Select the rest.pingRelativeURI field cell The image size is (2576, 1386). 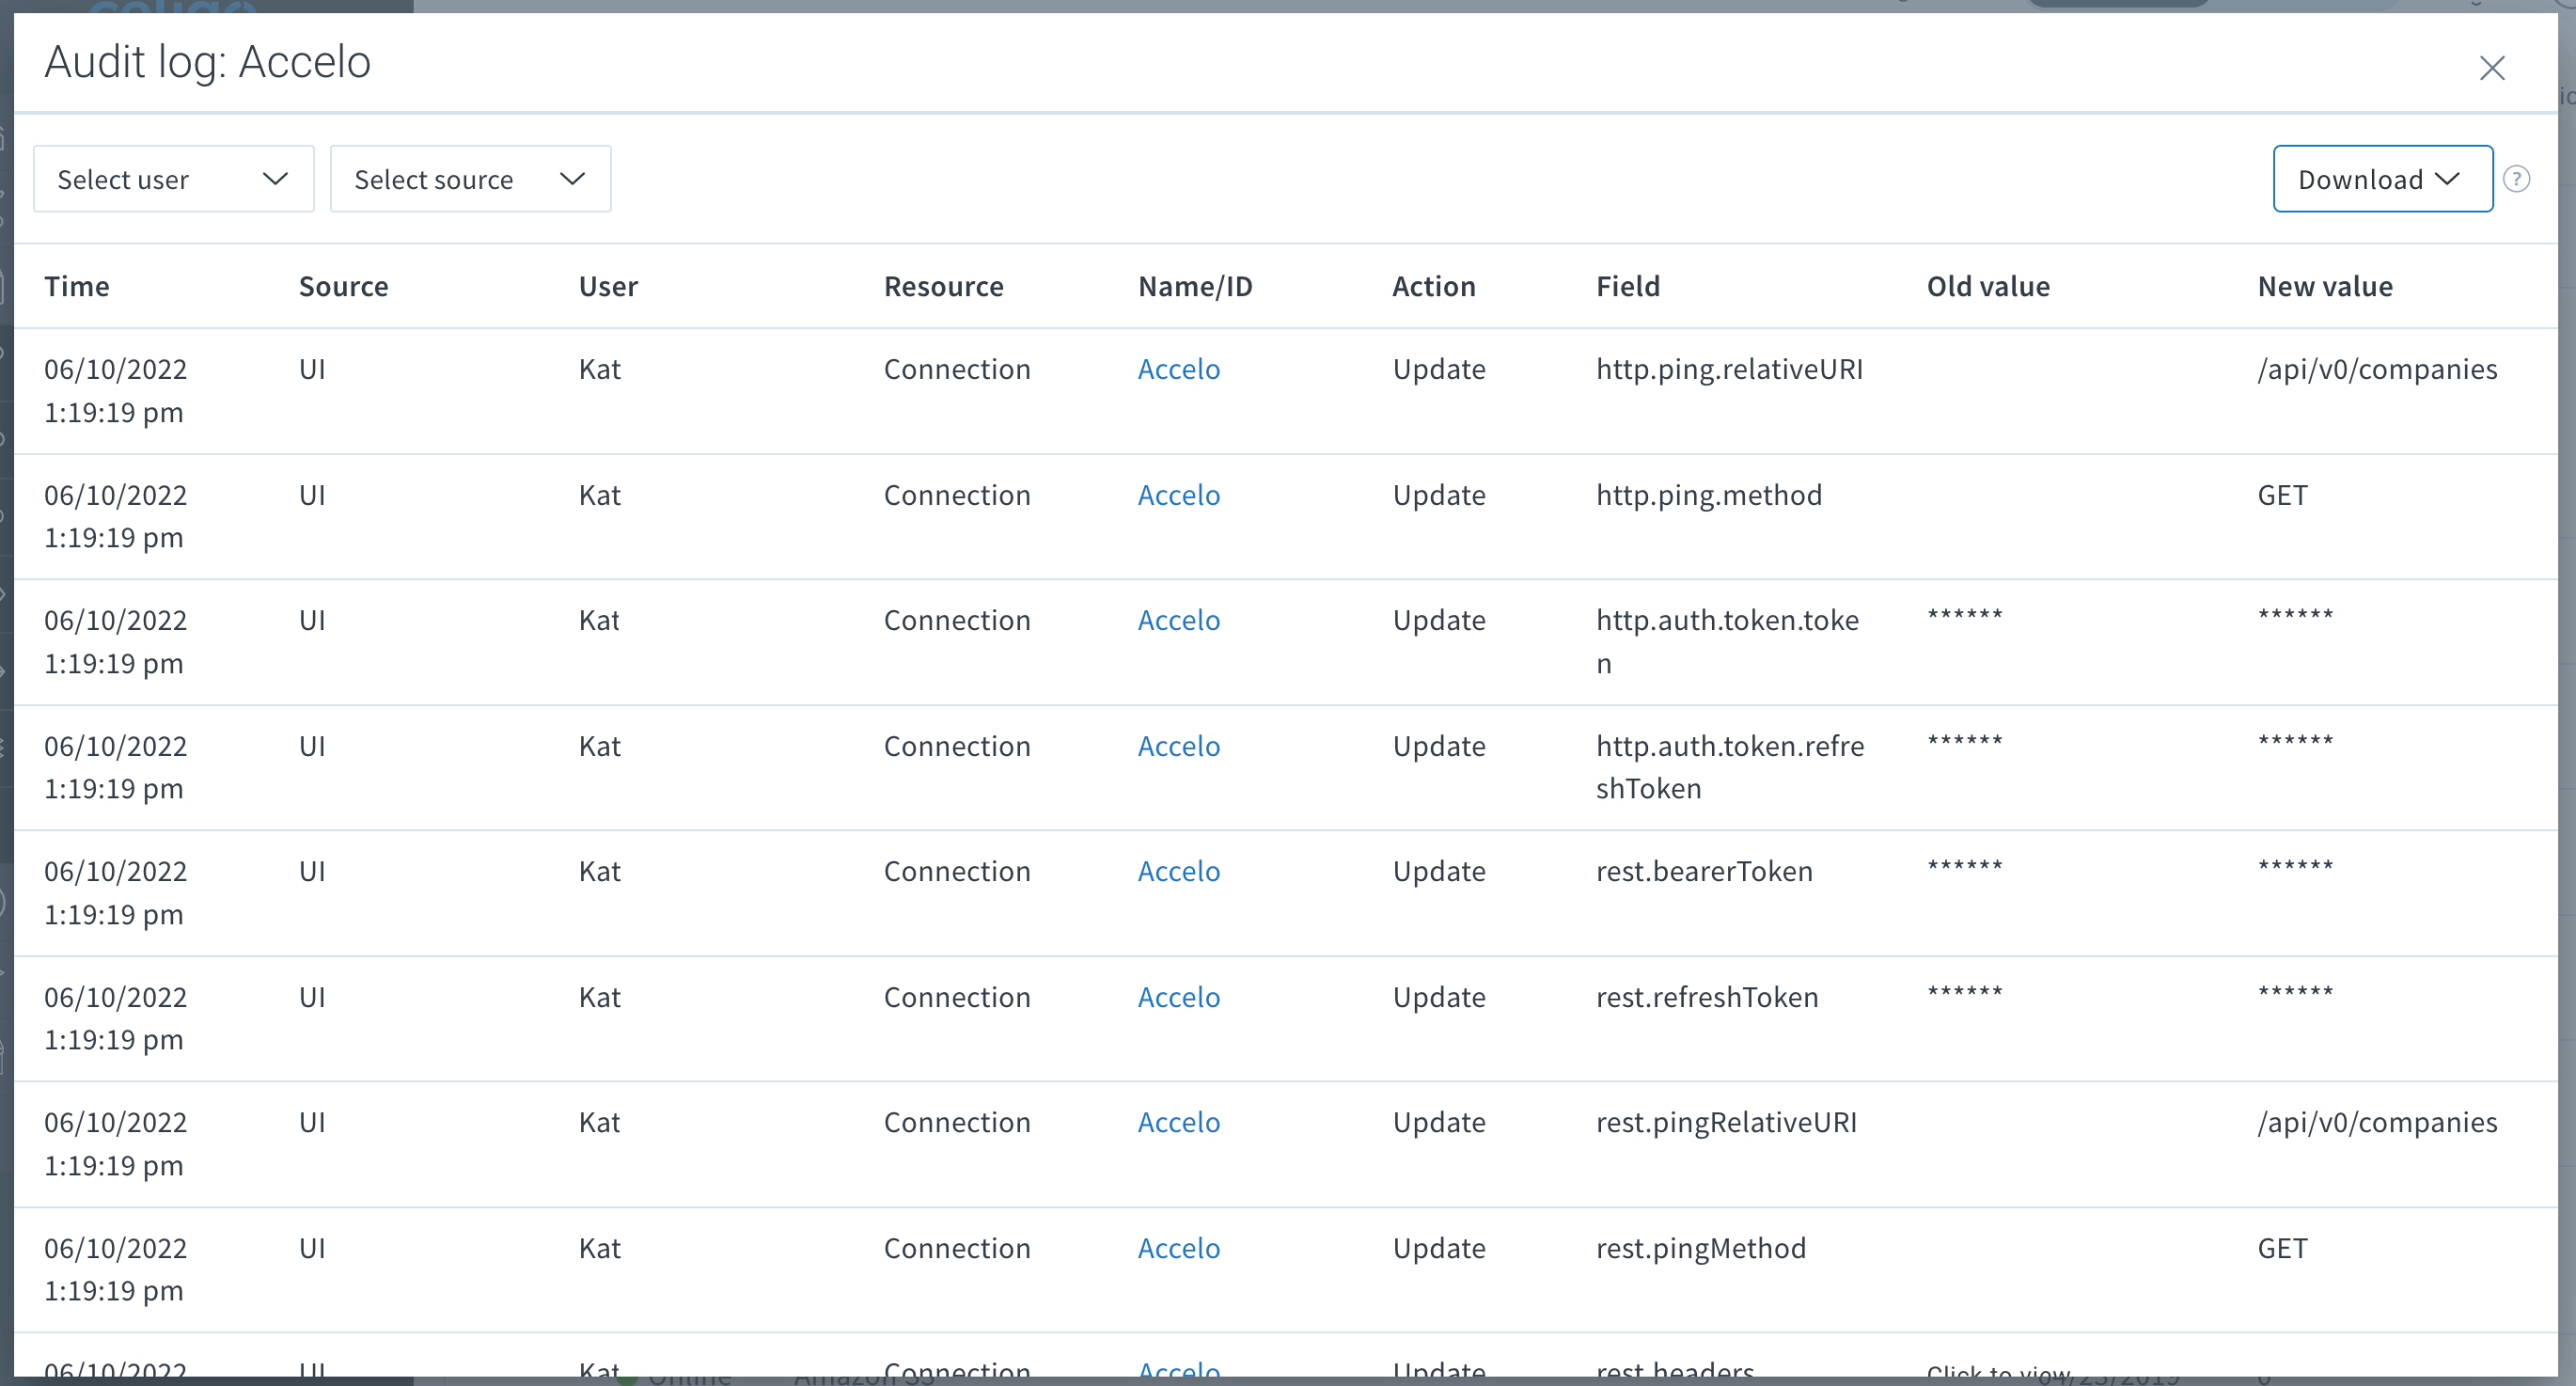1726,1122
